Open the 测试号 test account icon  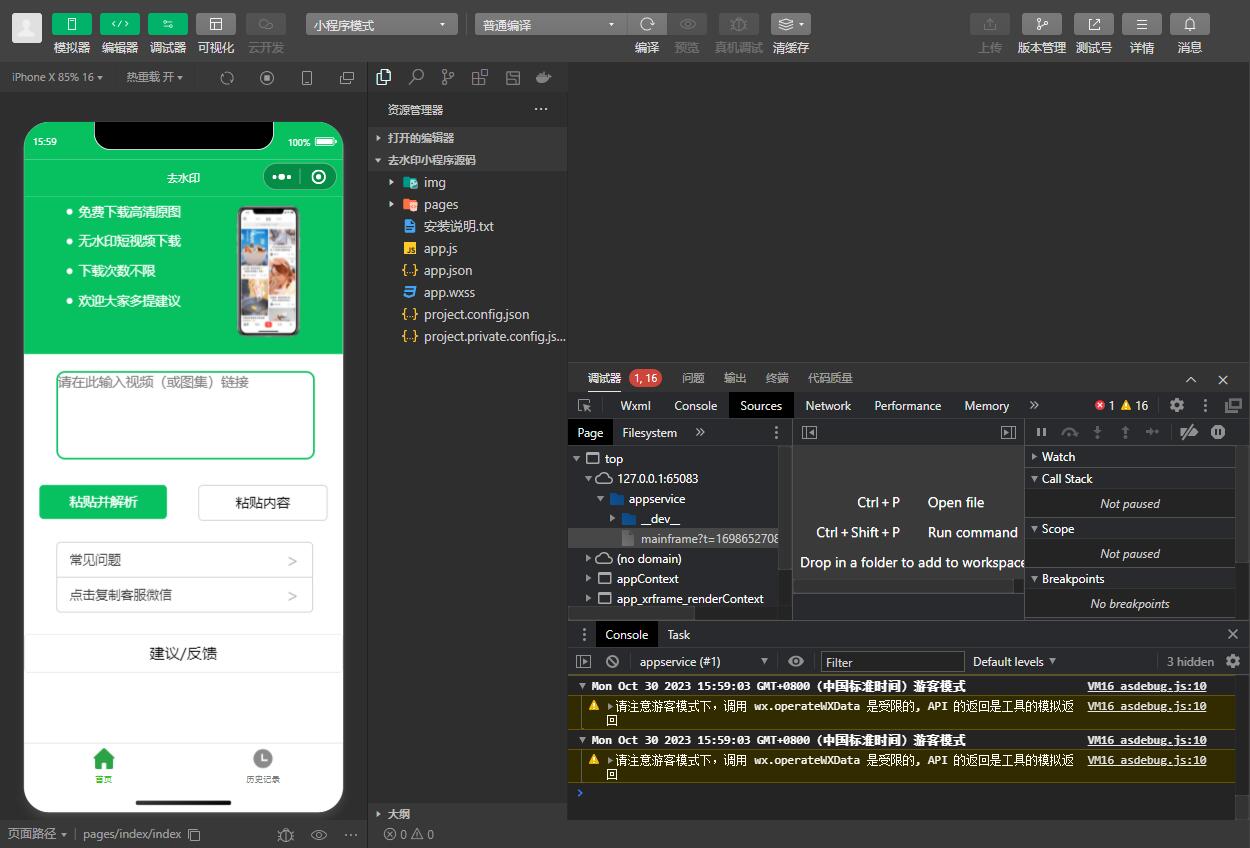pos(1094,24)
